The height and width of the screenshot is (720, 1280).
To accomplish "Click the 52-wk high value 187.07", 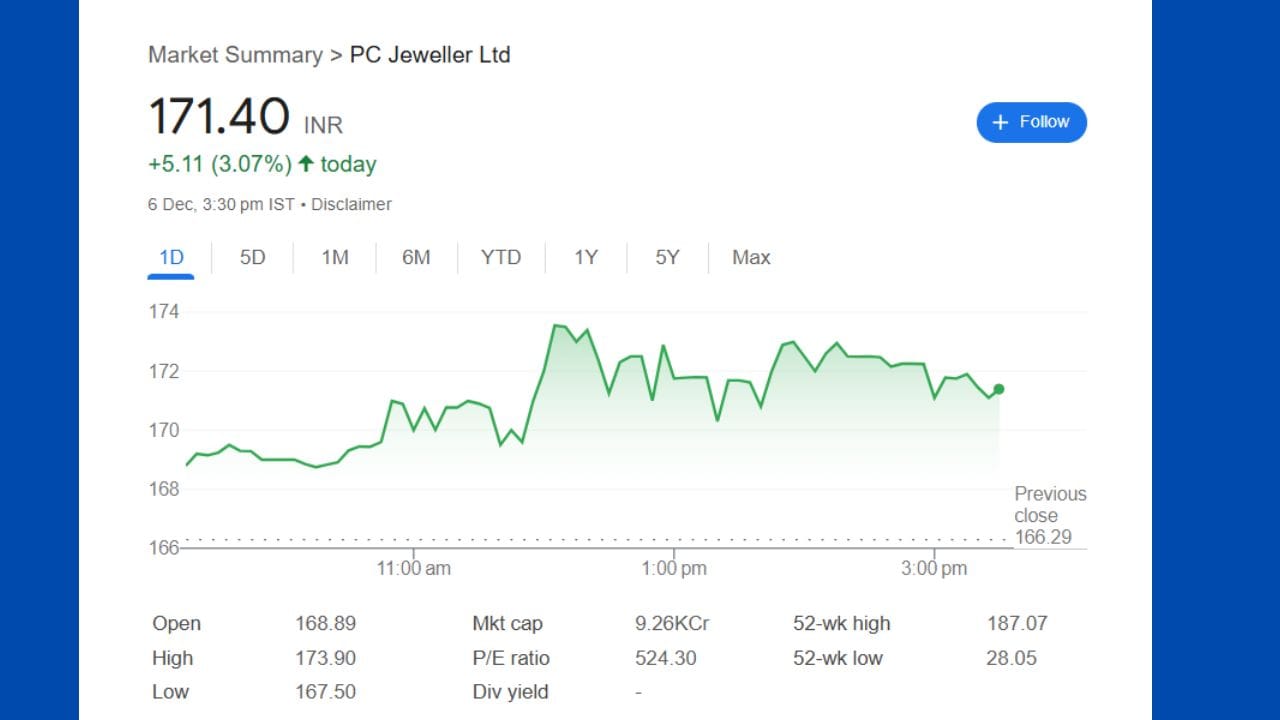I will point(1017,623).
